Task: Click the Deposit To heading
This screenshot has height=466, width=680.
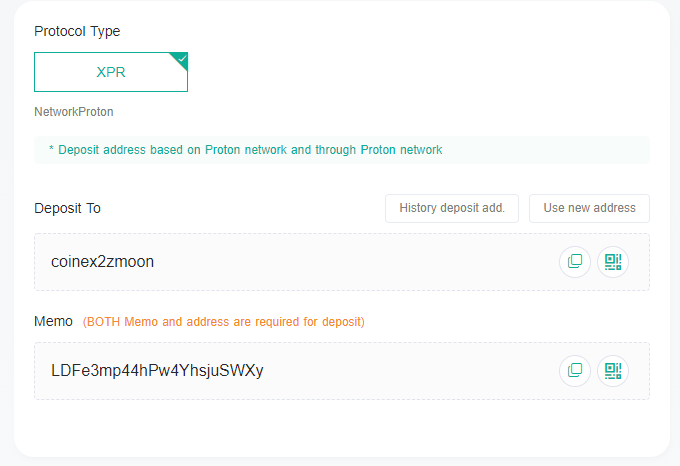Action: point(67,208)
